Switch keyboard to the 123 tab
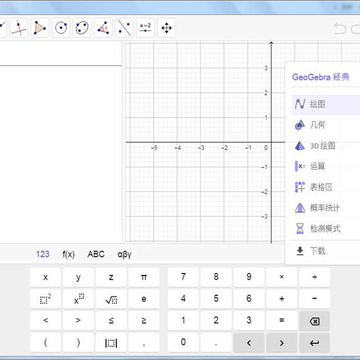 (x=43, y=254)
